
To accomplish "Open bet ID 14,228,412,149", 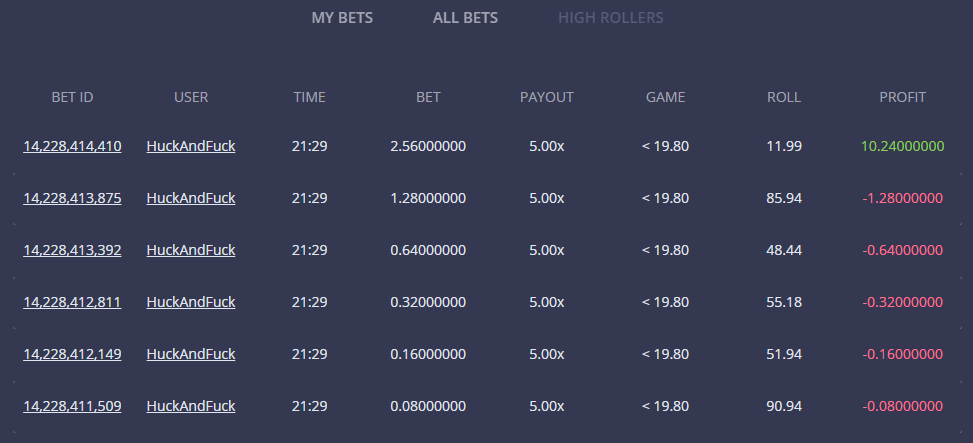I will pyautogui.click(x=72, y=354).
